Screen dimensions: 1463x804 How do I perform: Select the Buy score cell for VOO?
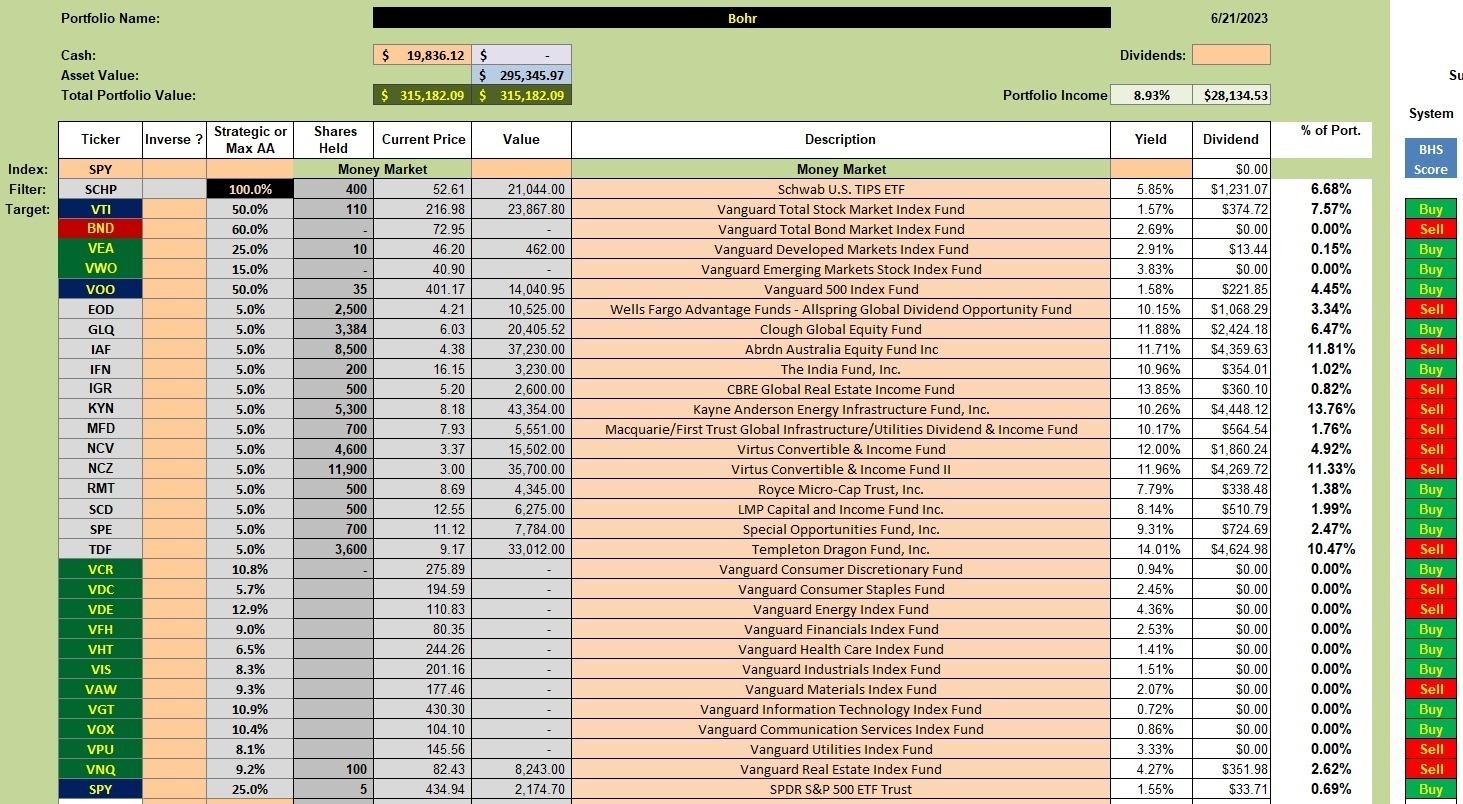coord(1430,289)
